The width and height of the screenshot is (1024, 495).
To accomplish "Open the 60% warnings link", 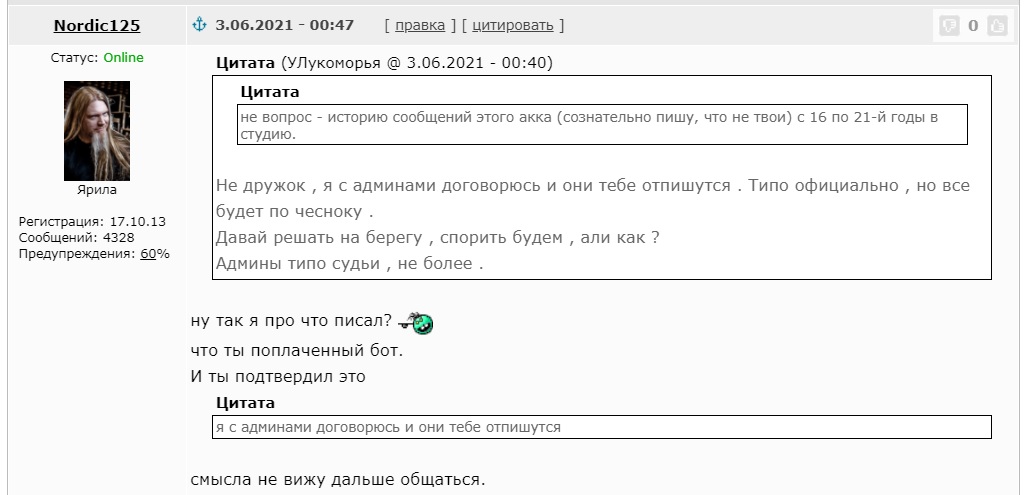I will pyautogui.click(x=148, y=254).
